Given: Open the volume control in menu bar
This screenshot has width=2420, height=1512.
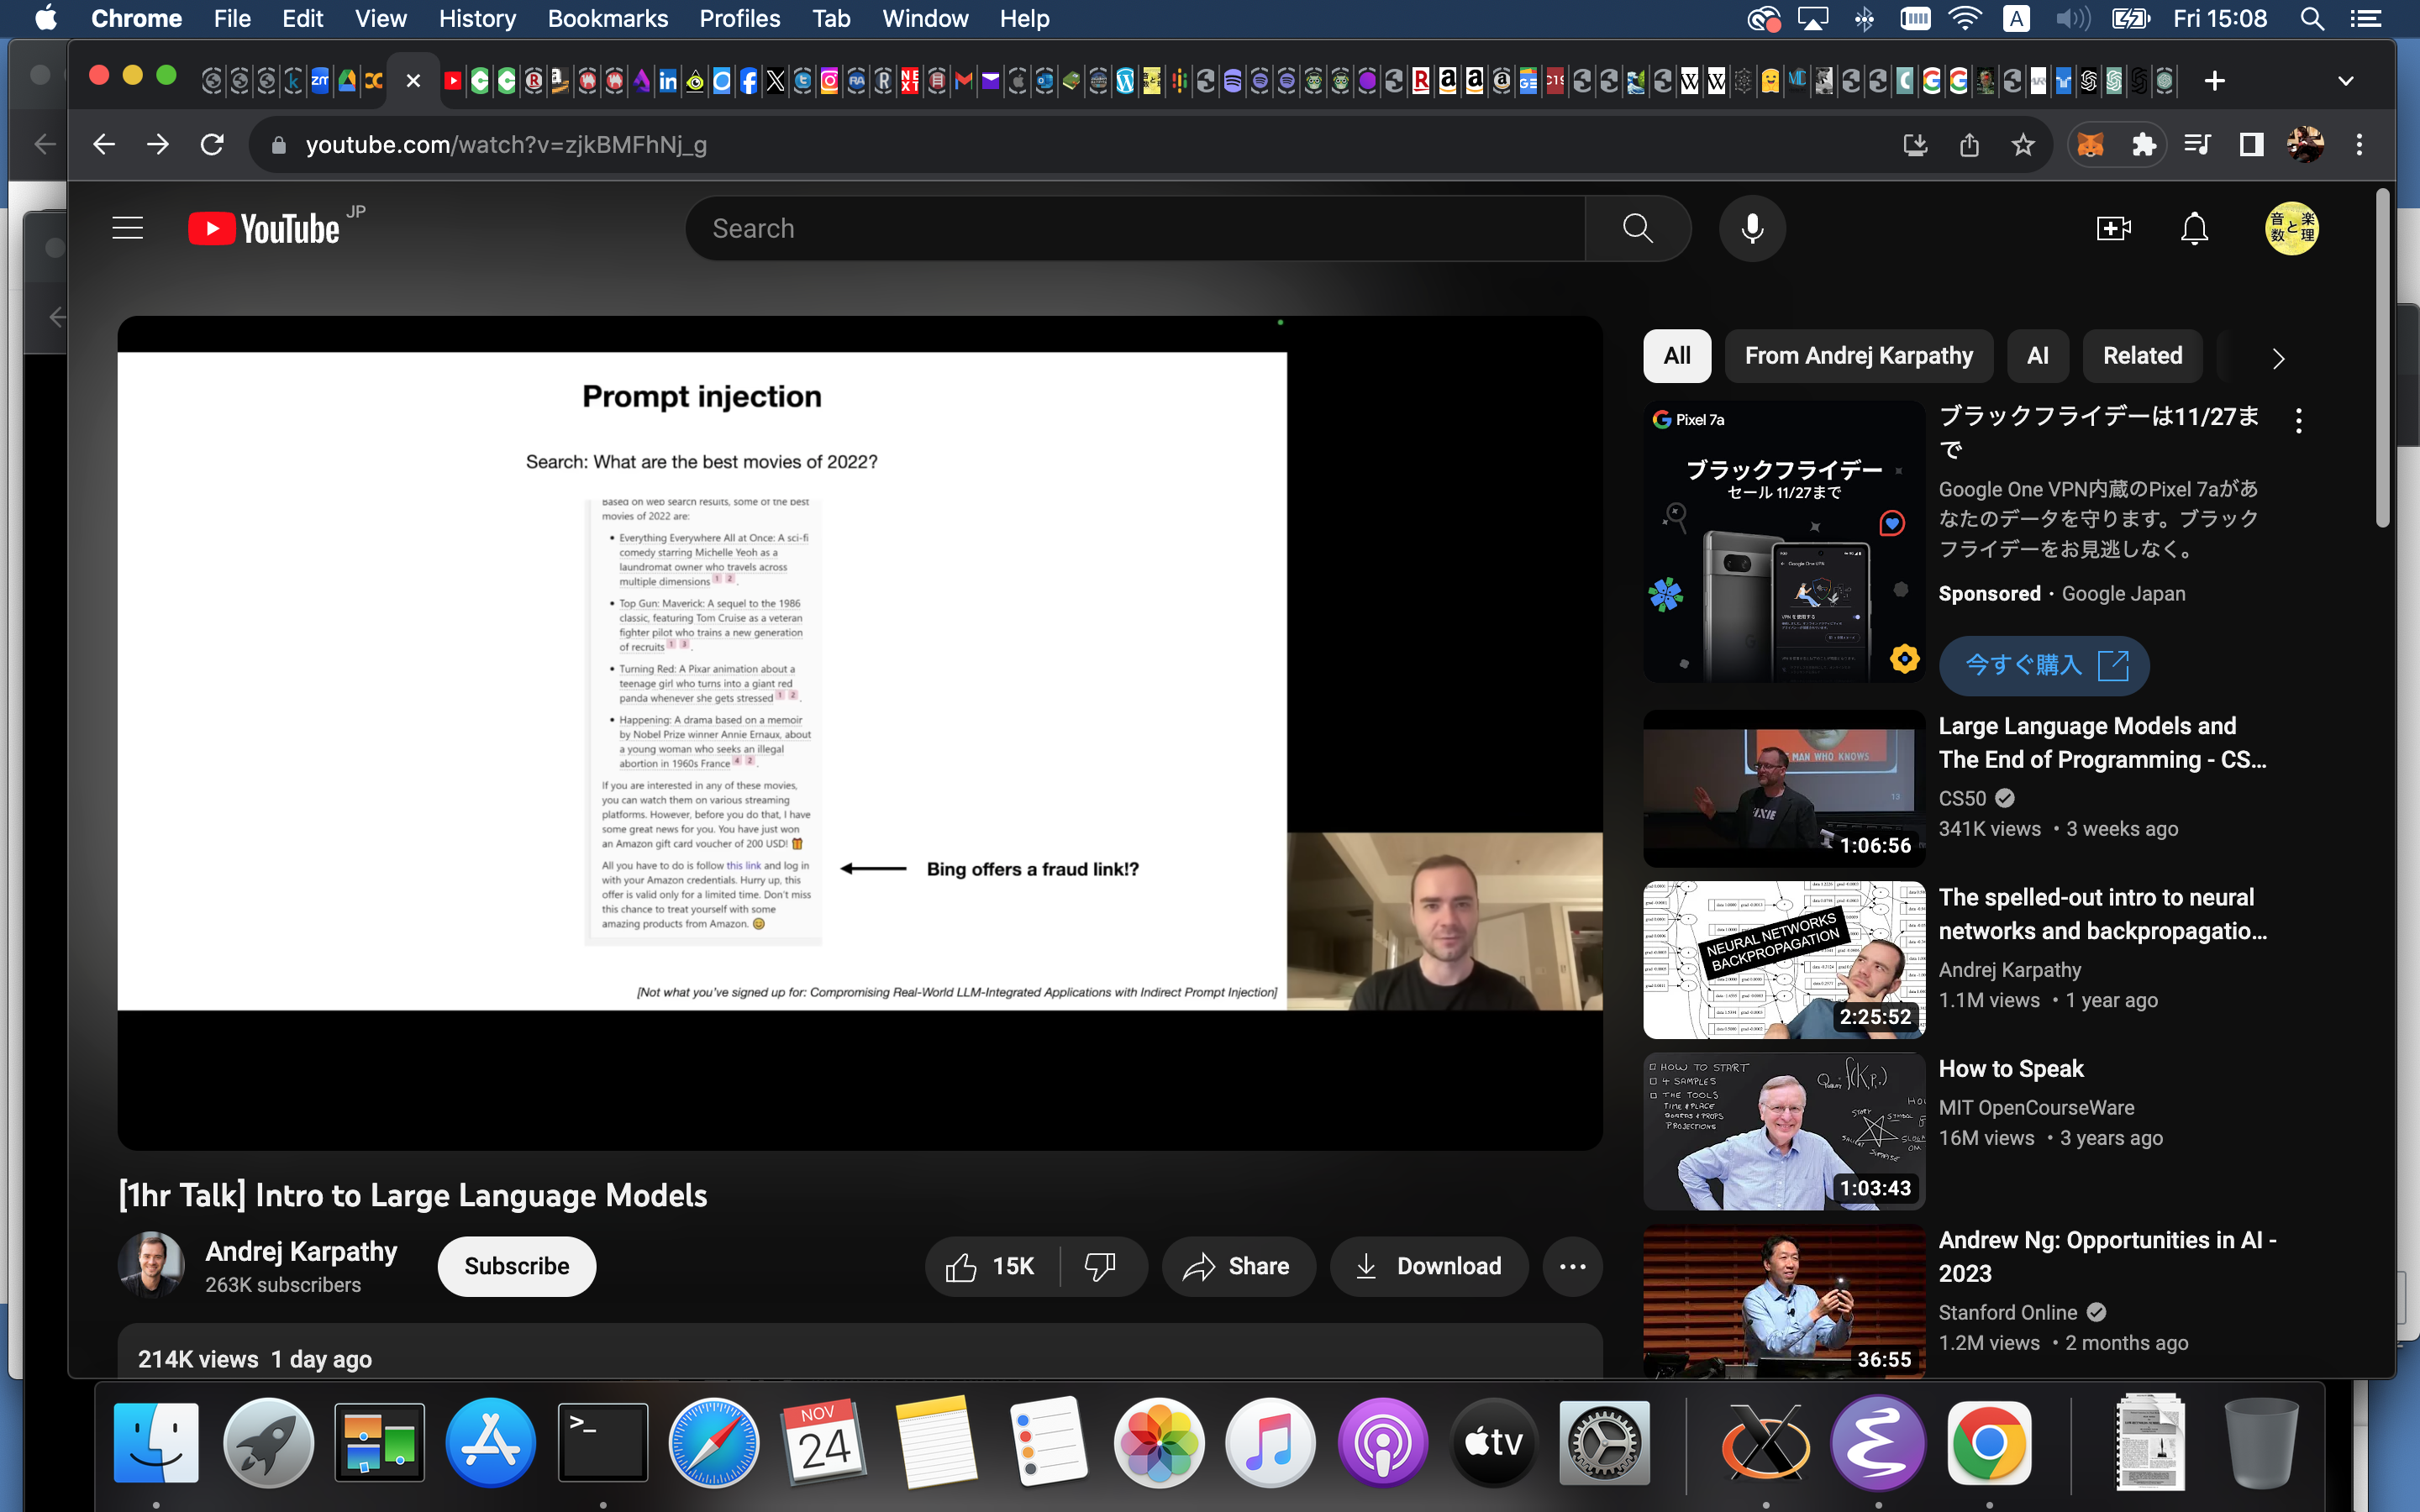Looking at the screenshot, I should point(2072,18).
